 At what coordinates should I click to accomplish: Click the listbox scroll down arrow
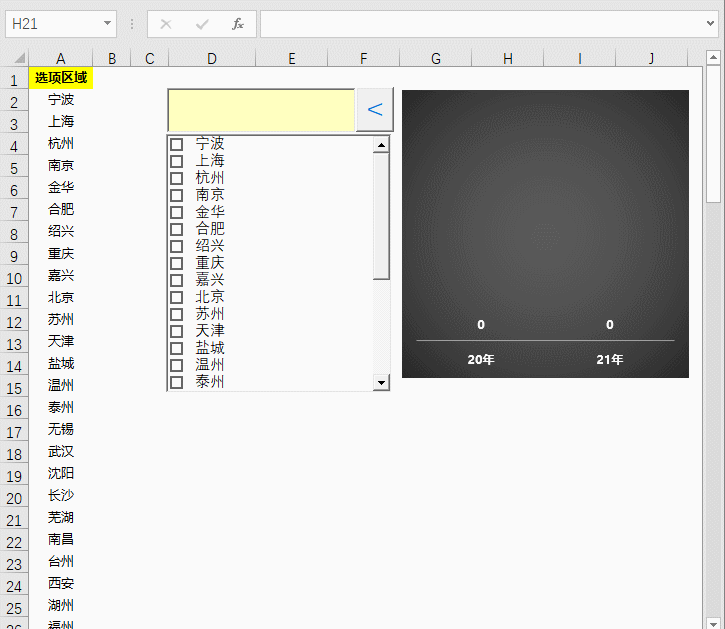(x=381, y=382)
